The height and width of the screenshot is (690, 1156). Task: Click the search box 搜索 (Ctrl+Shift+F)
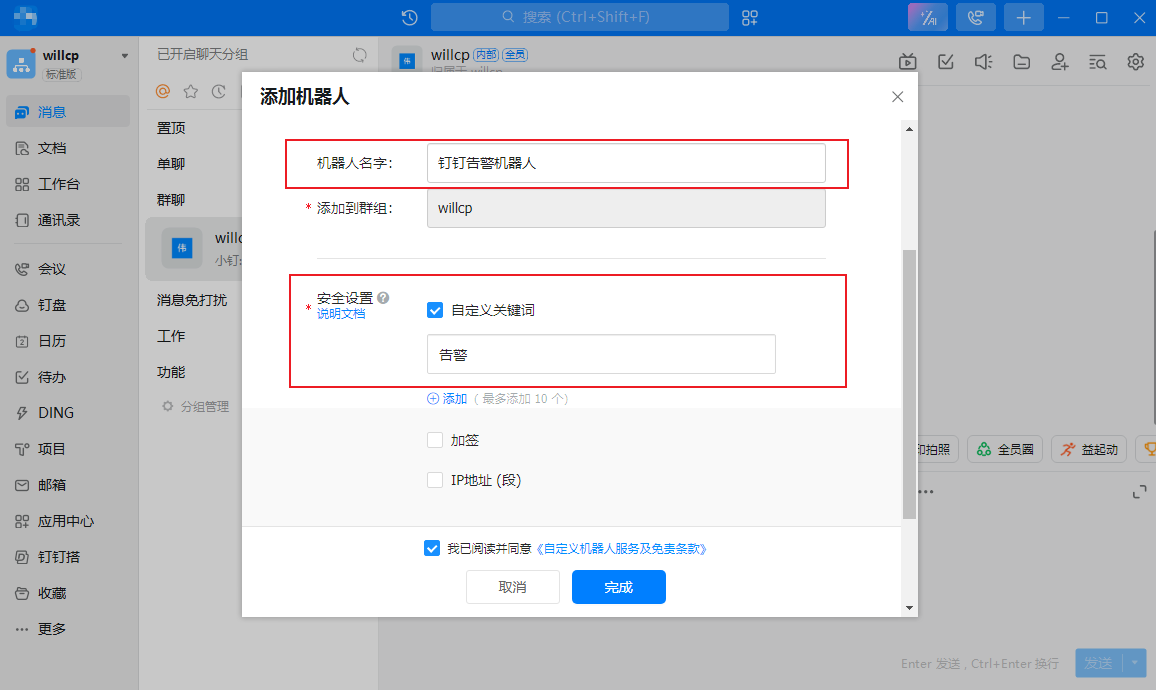579,17
